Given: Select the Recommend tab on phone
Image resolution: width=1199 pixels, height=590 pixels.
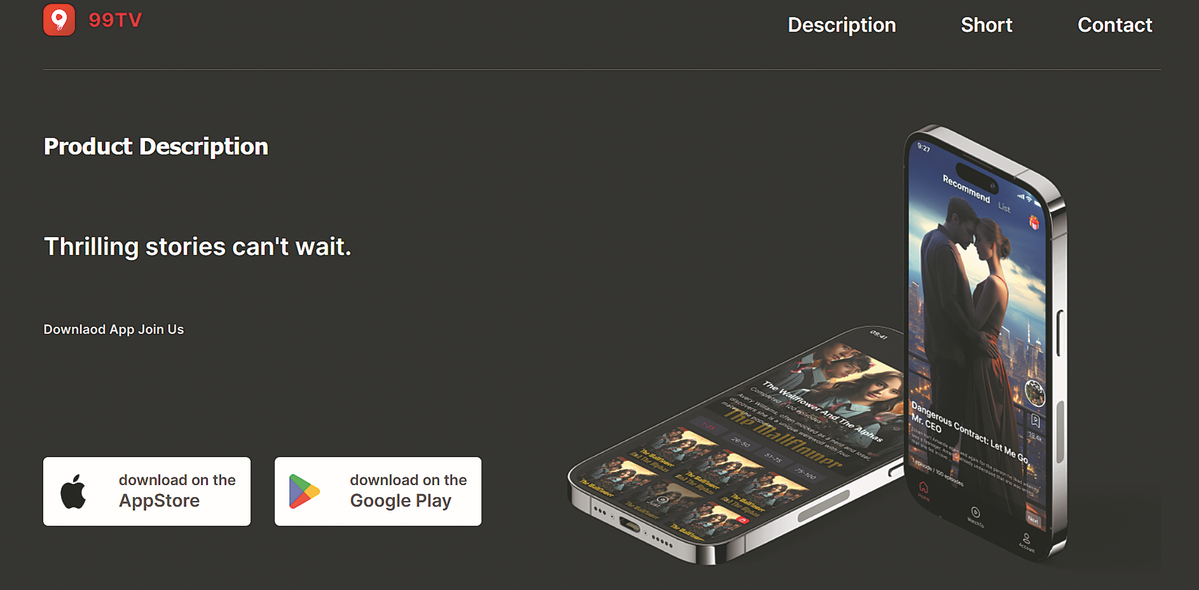Looking at the screenshot, I should point(966,189).
